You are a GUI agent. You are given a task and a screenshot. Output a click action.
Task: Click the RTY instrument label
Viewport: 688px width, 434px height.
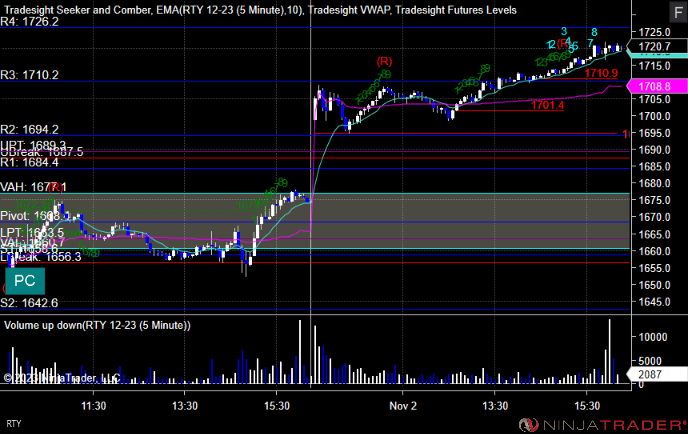[x=14, y=424]
